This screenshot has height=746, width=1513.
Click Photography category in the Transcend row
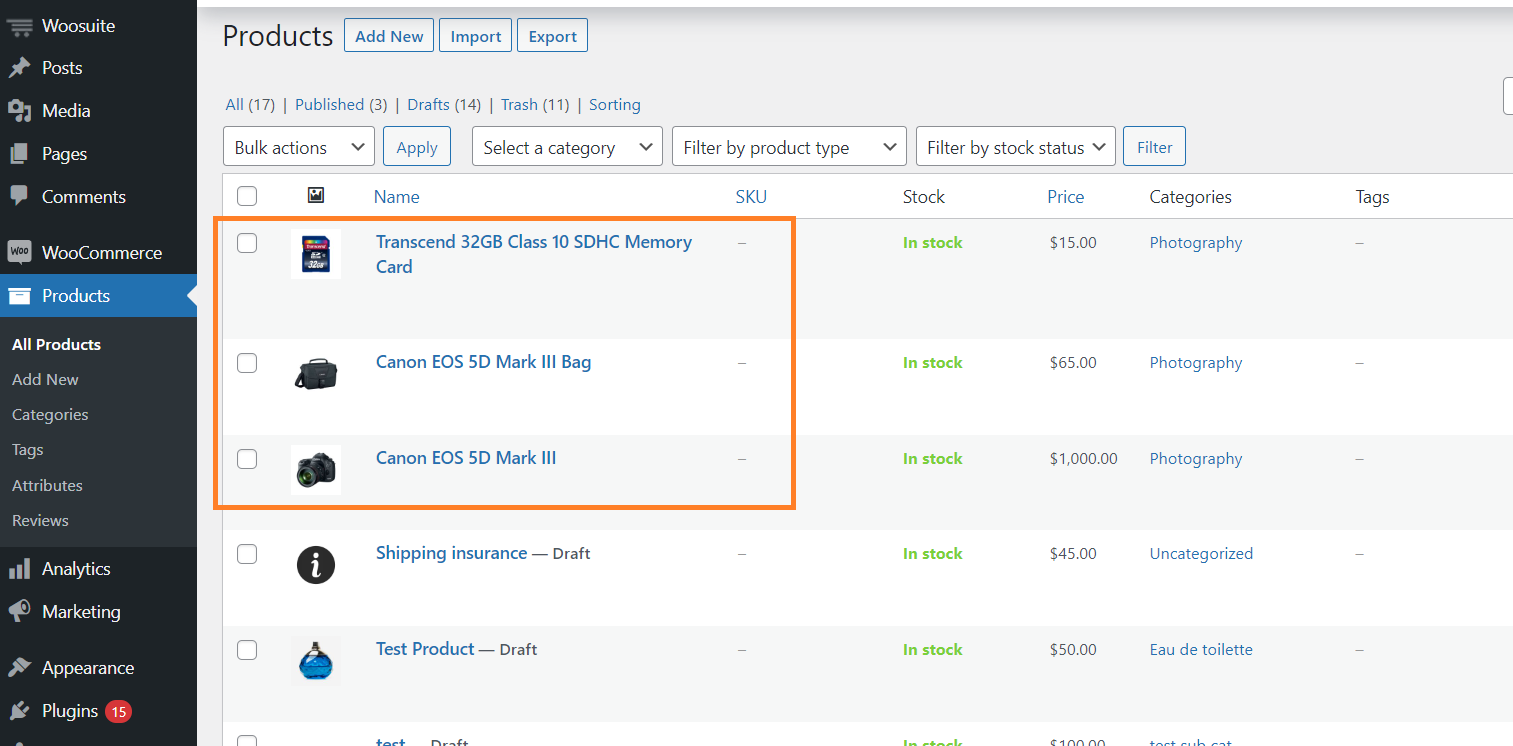(x=1196, y=243)
